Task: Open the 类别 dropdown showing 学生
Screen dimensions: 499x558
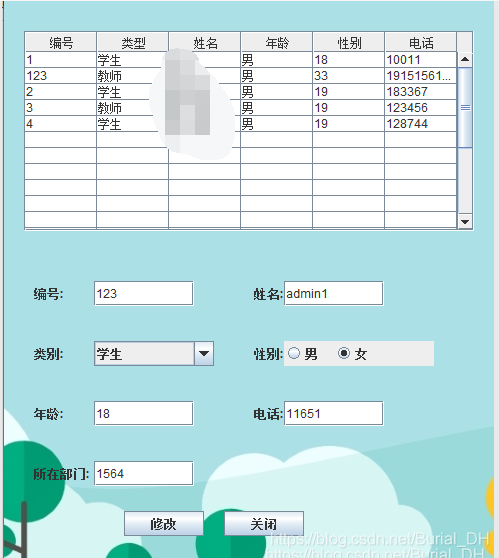Action: (154, 353)
